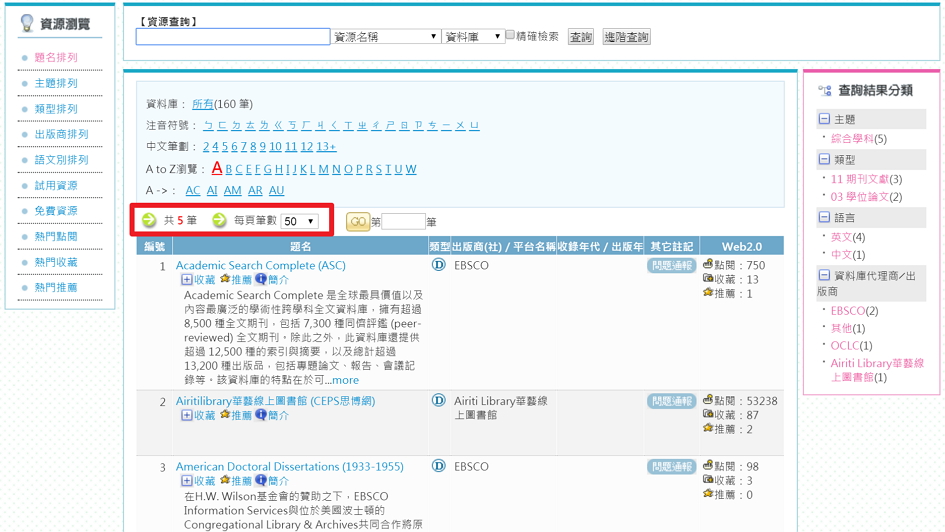945x532 pixels.
Task: Click the 進階查詢 button
Action: (x=626, y=37)
